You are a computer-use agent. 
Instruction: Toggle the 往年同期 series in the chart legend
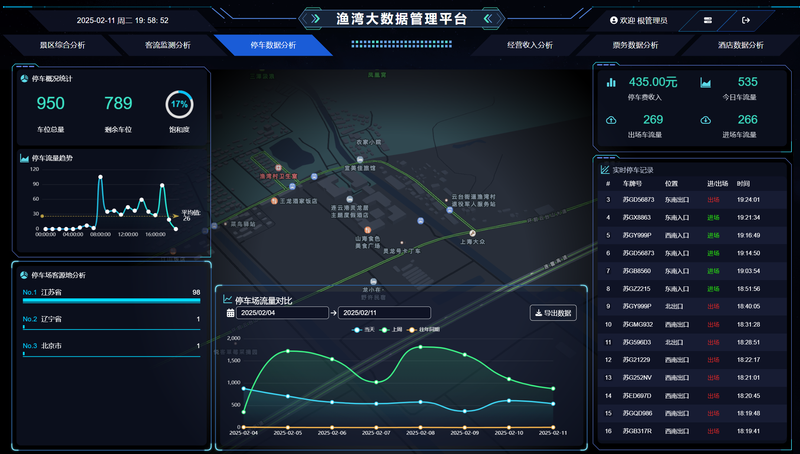(x=423, y=330)
